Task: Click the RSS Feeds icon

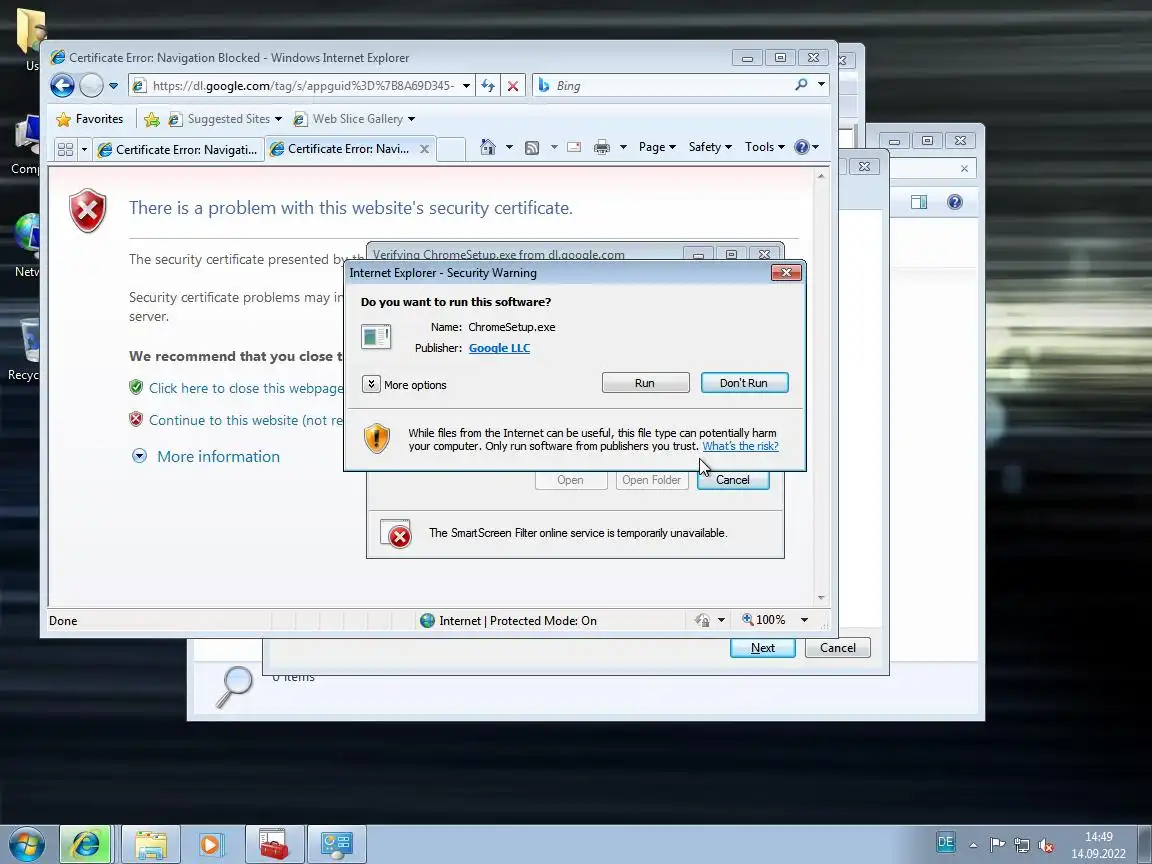Action: pyautogui.click(x=532, y=148)
